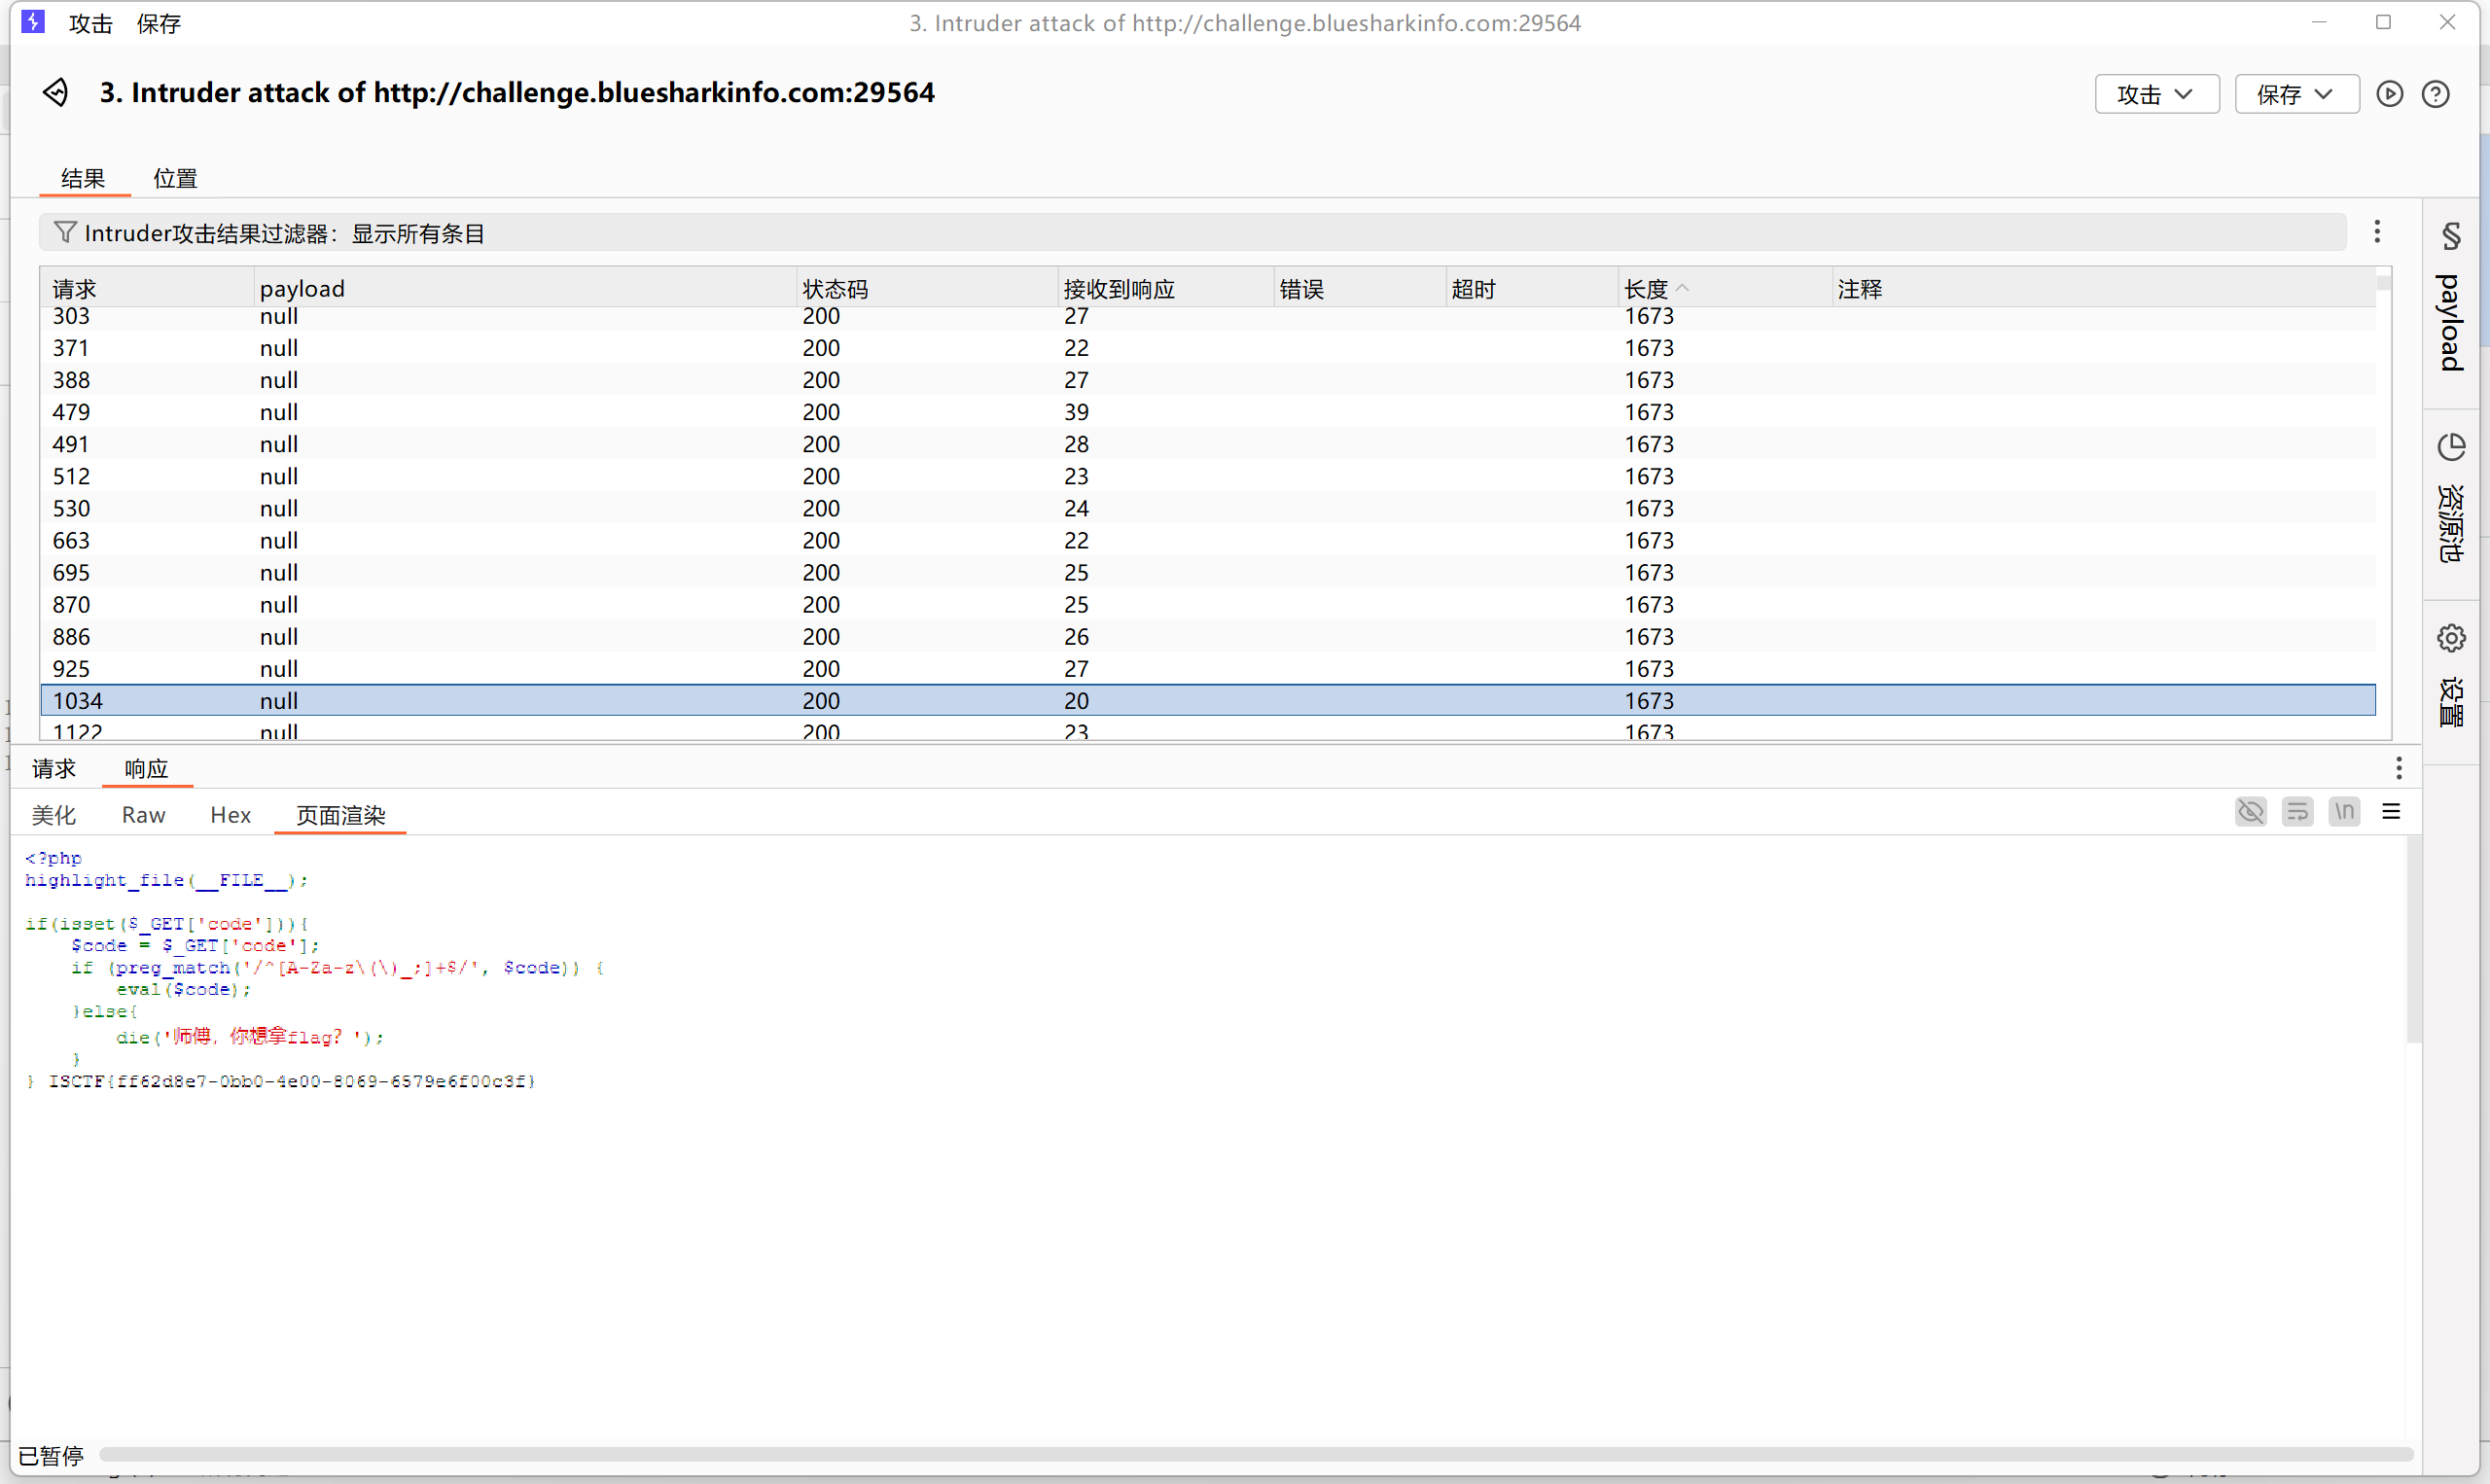2490x1484 pixels.
Task: Open the help question mark icon
Action: (x=2435, y=94)
